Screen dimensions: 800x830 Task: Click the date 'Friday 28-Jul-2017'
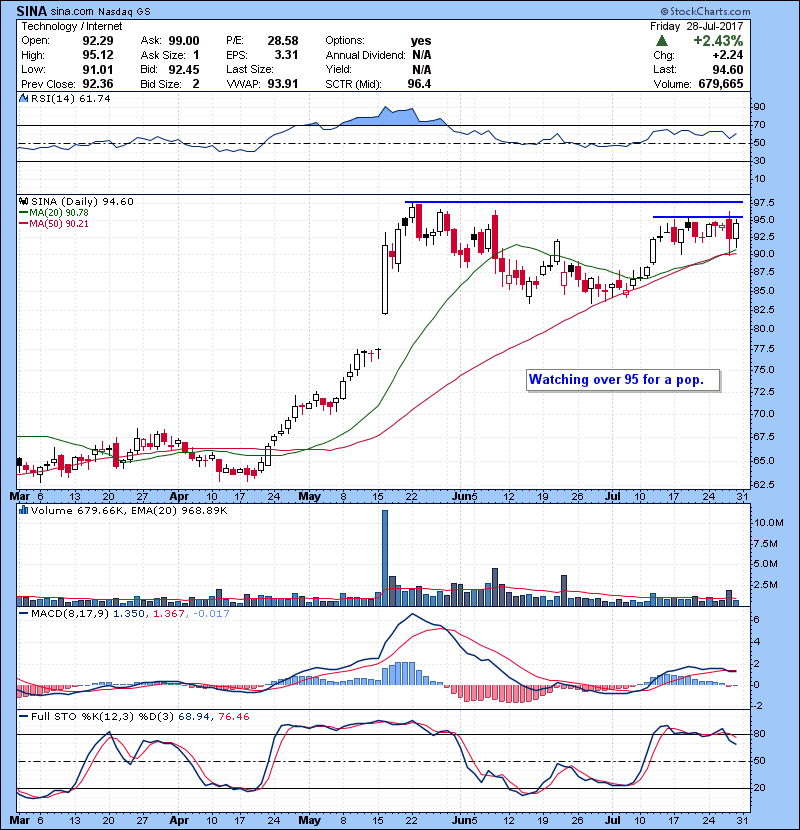[696, 26]
